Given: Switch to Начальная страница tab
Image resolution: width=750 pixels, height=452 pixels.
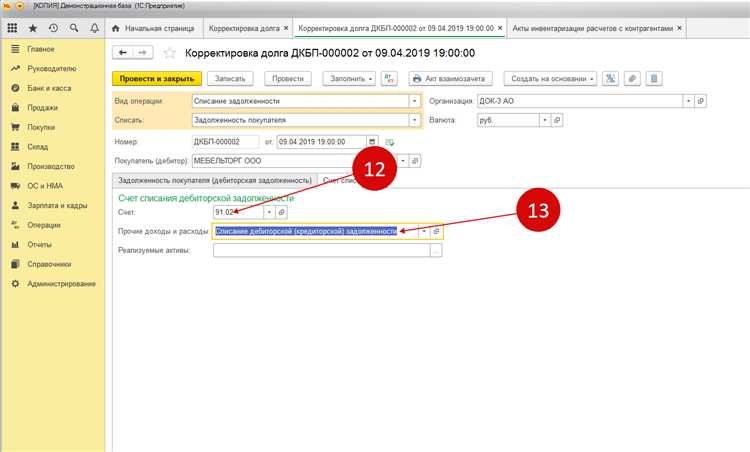Looking at the screenshot, I should click(x=154, y=28).
